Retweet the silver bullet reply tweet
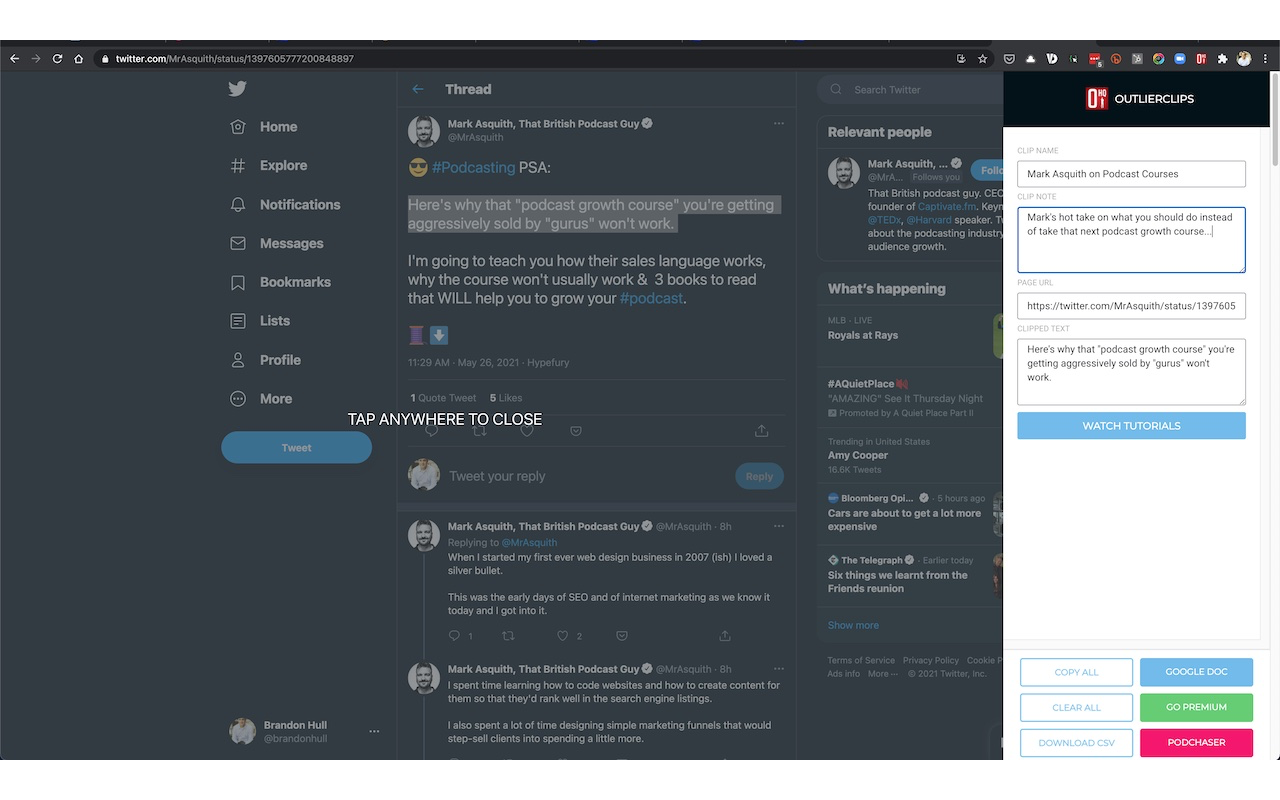This screenshot has width=1280, height=800. click(508, 636)
